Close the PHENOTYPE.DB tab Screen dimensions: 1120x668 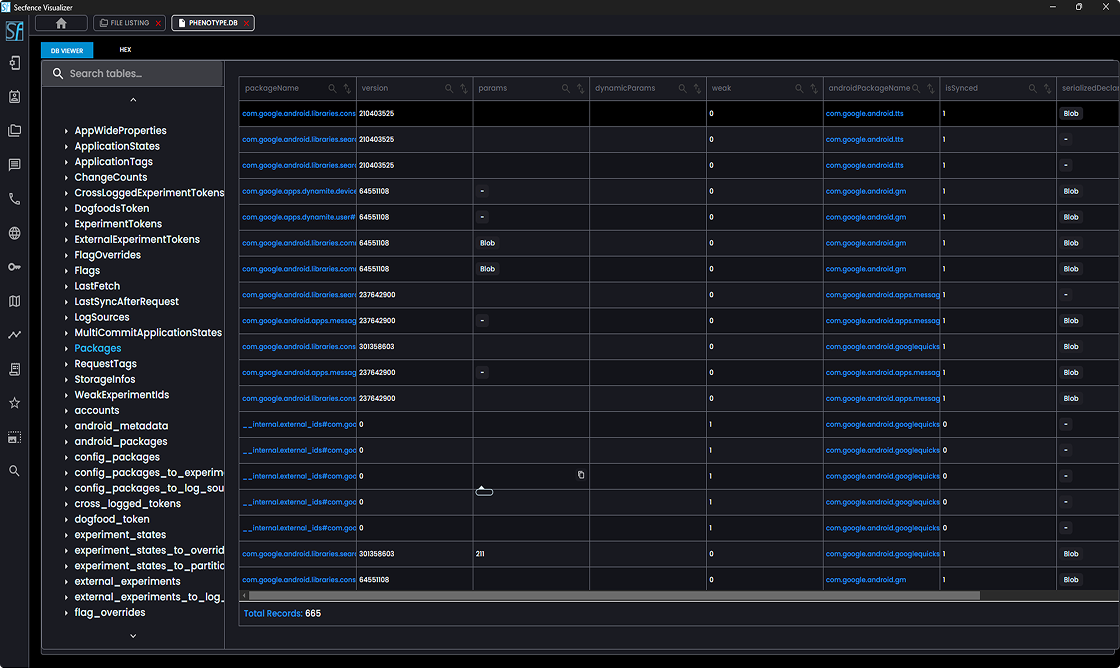(246, 23)
